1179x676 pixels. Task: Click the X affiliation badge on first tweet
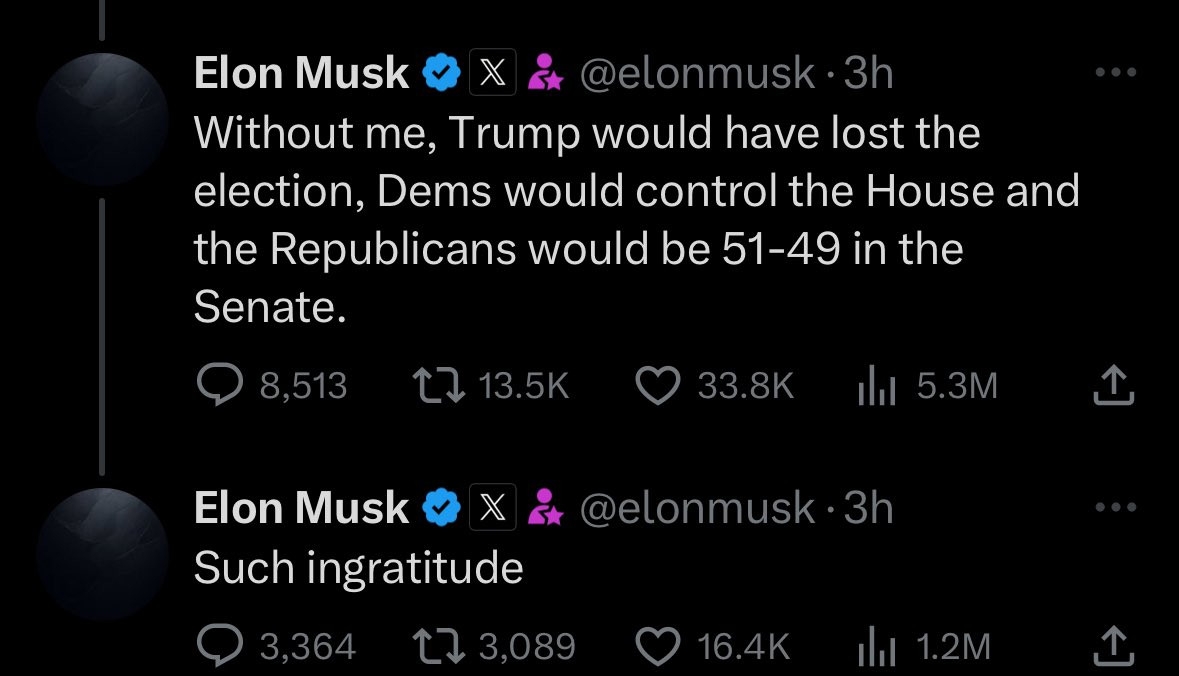click(492, 74)
